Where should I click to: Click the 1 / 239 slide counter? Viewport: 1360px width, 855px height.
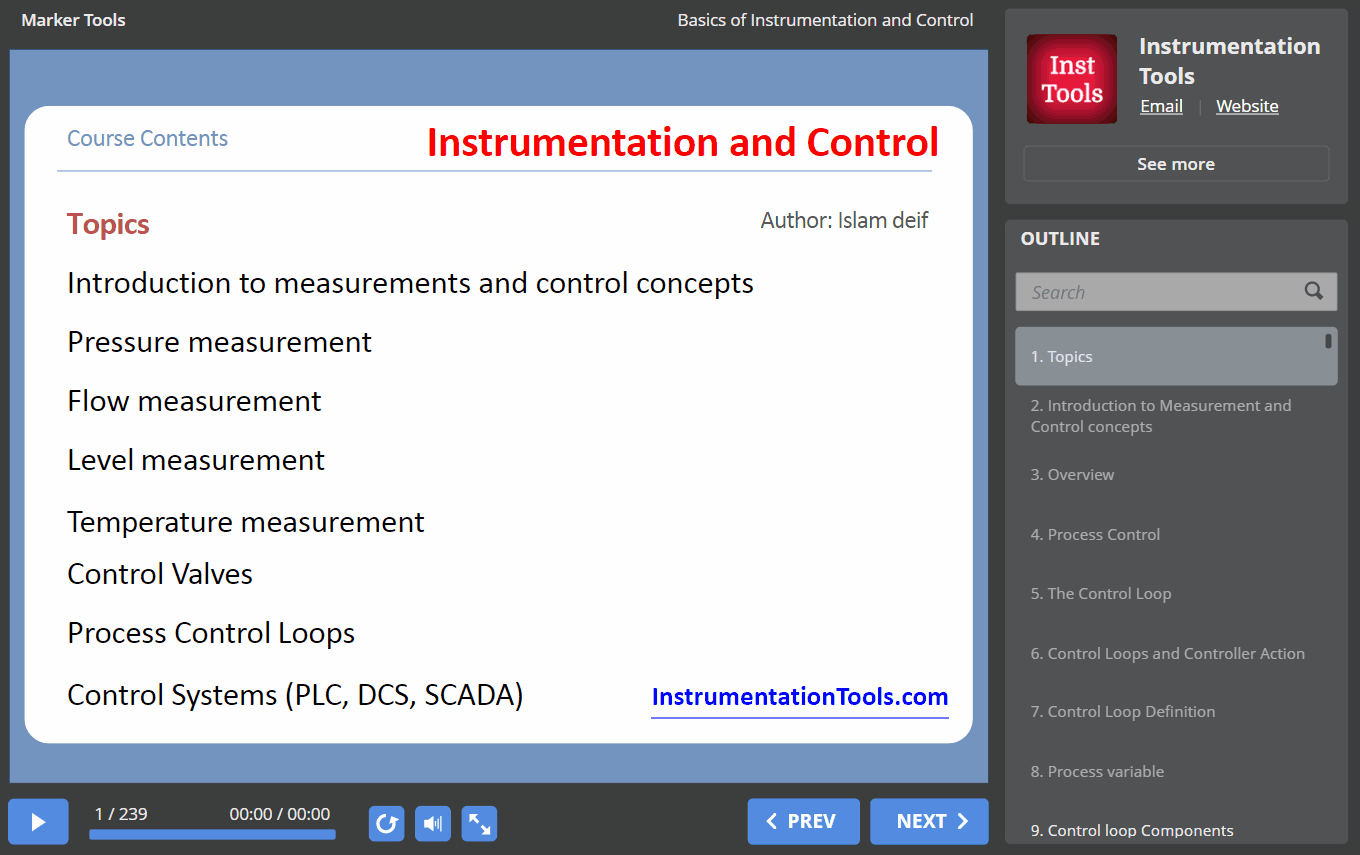(121, 814)
